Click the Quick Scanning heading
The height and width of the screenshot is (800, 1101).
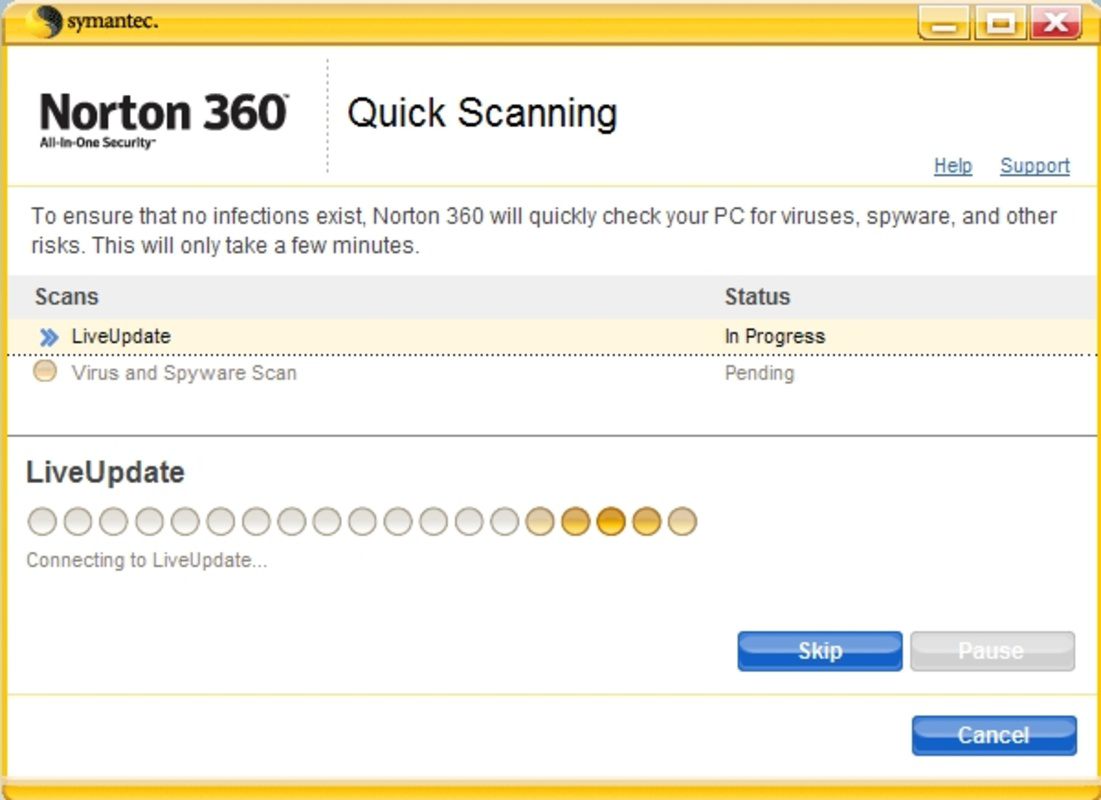(x=482, y=113)
